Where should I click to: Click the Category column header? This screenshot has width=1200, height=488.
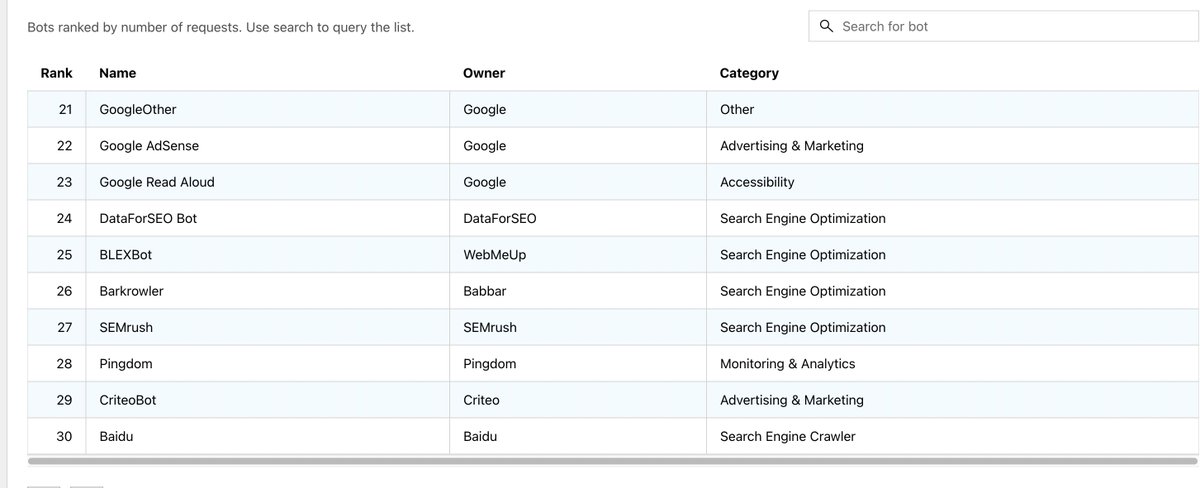pos(749,73)
